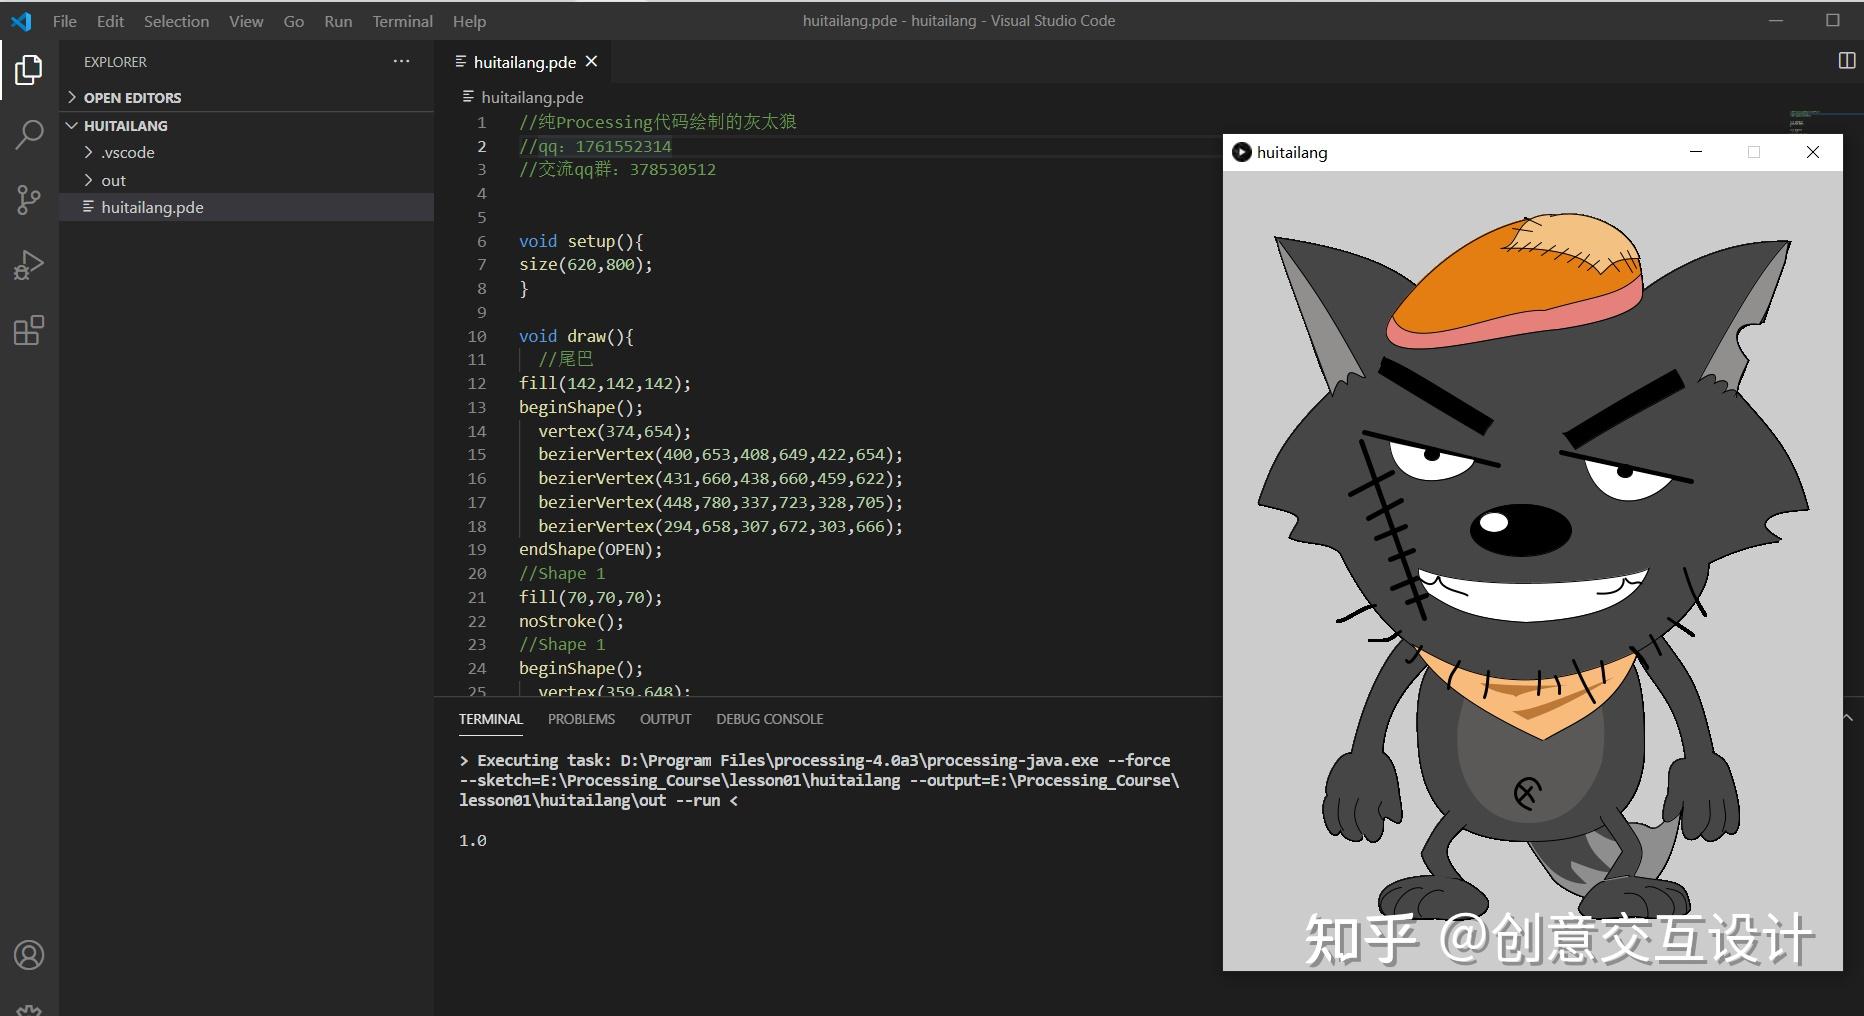Click the Split Editor icon top right
Screen dimensions: 1864x1016
[x=1845, y=60]
